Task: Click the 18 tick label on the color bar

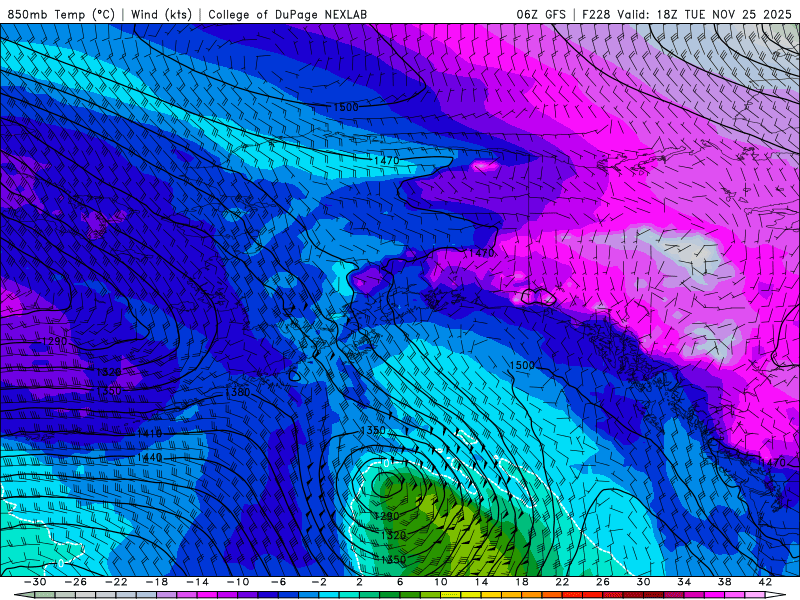Action: [x=522, y=582]
